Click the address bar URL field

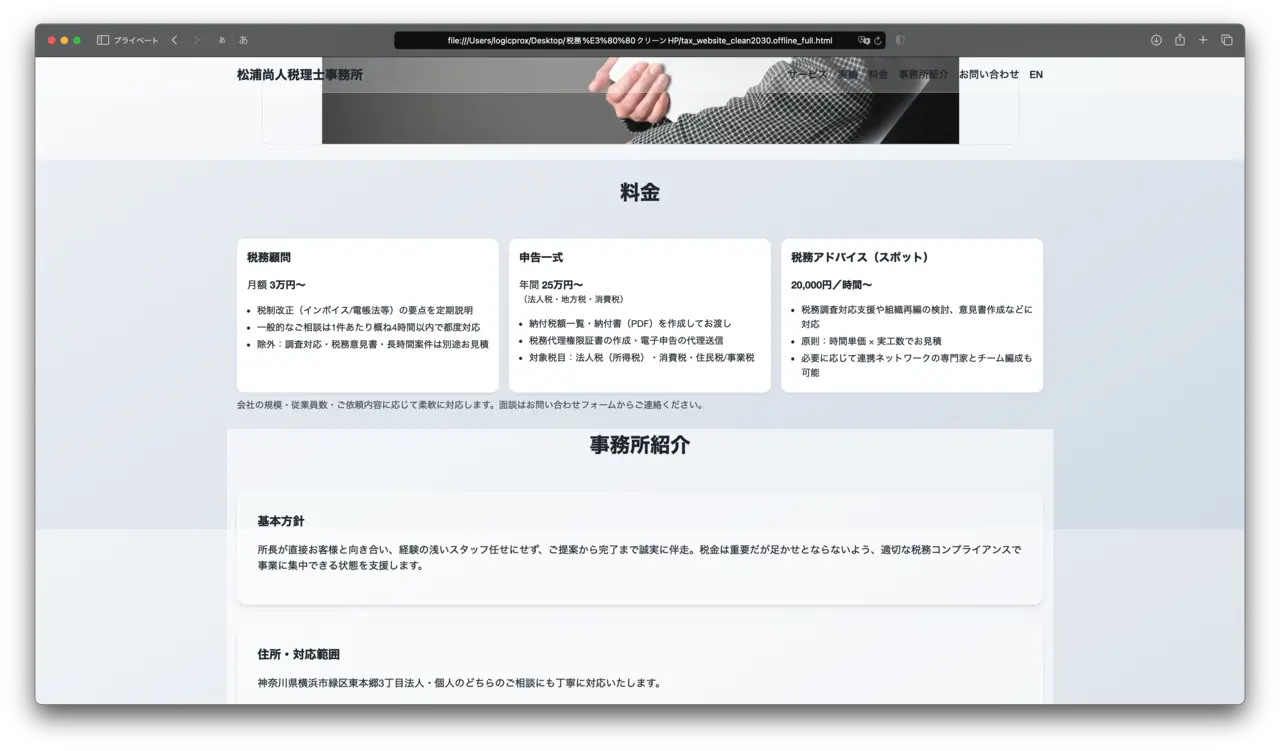640,41
